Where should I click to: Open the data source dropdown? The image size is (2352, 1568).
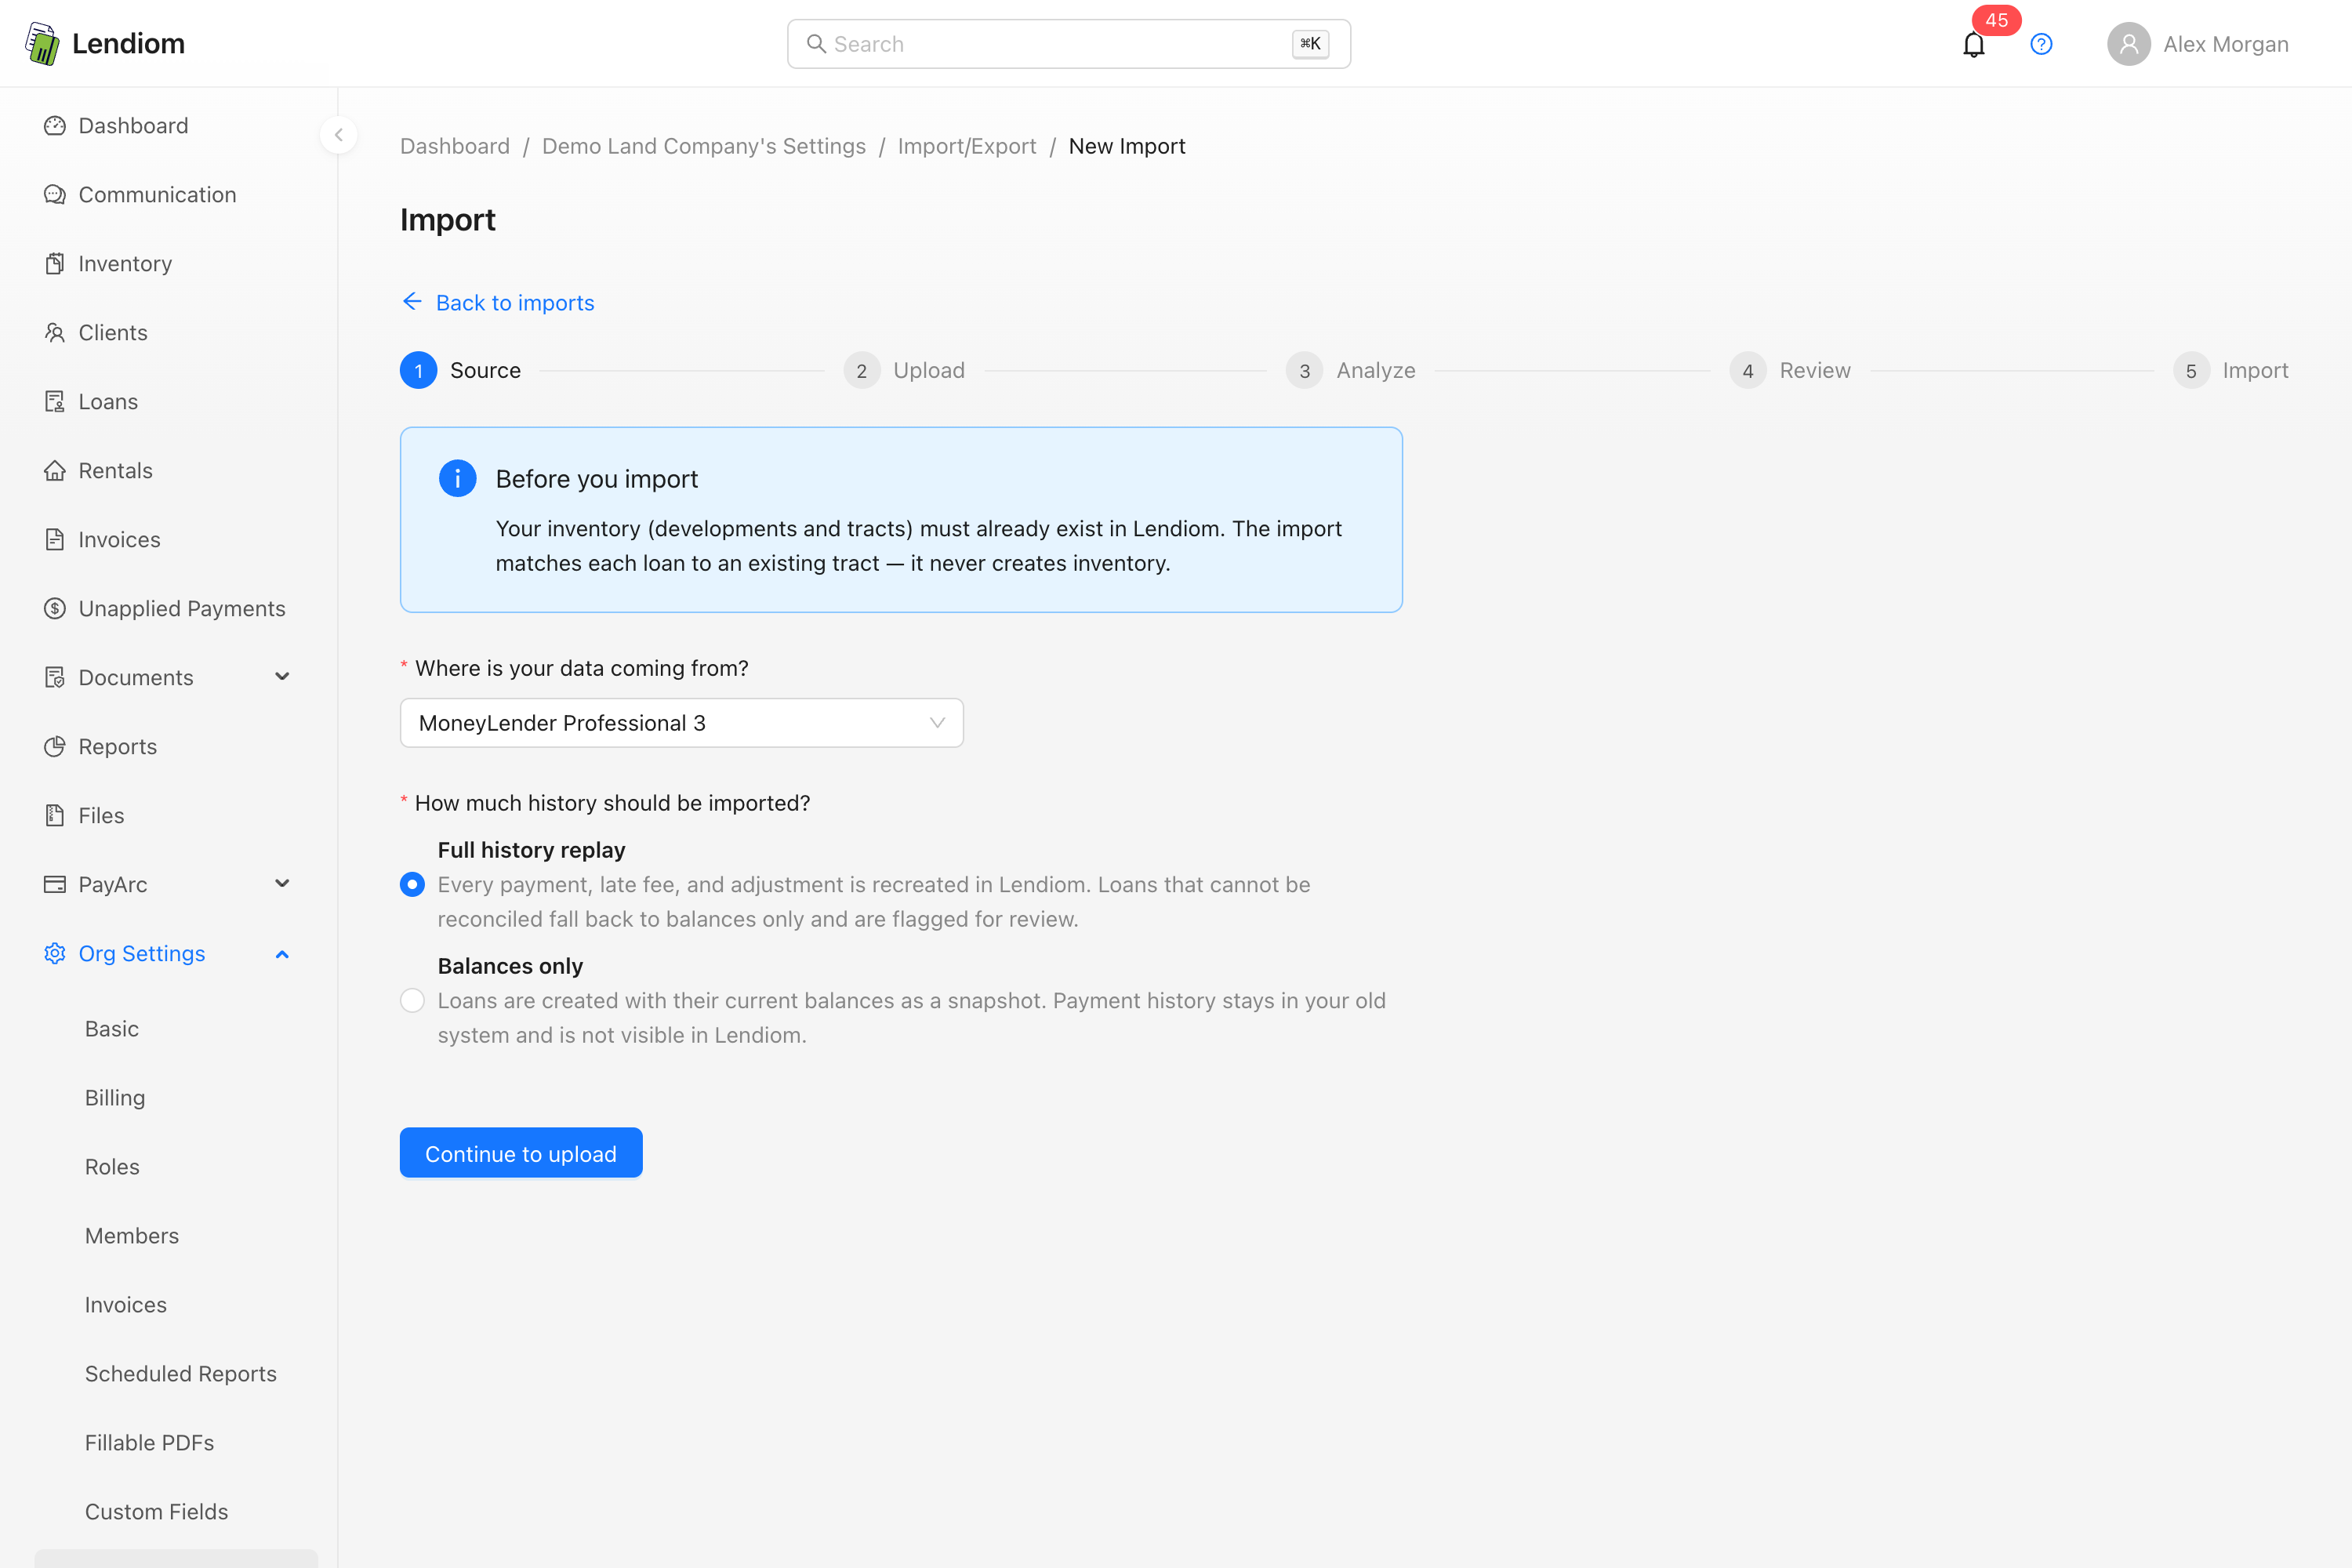tap(682, 723)
